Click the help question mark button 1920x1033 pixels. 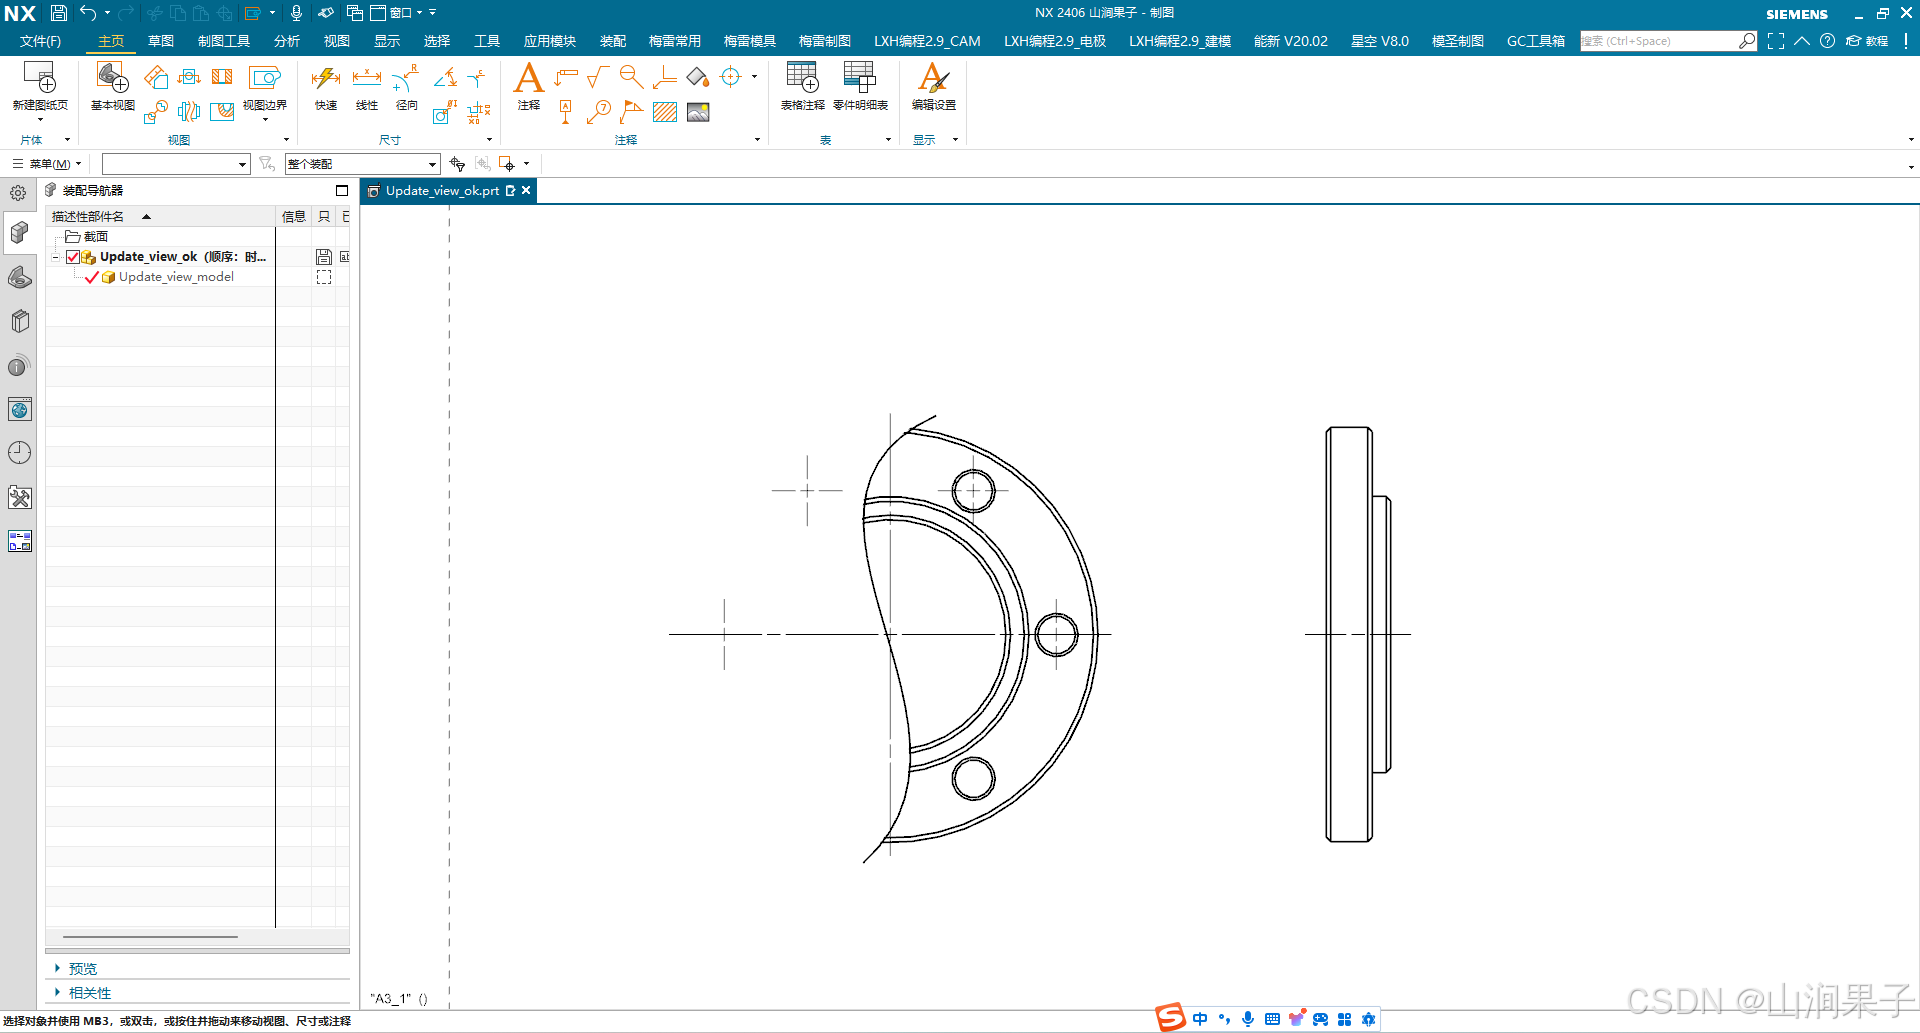pyautogui.click(x=1827, y=41)
